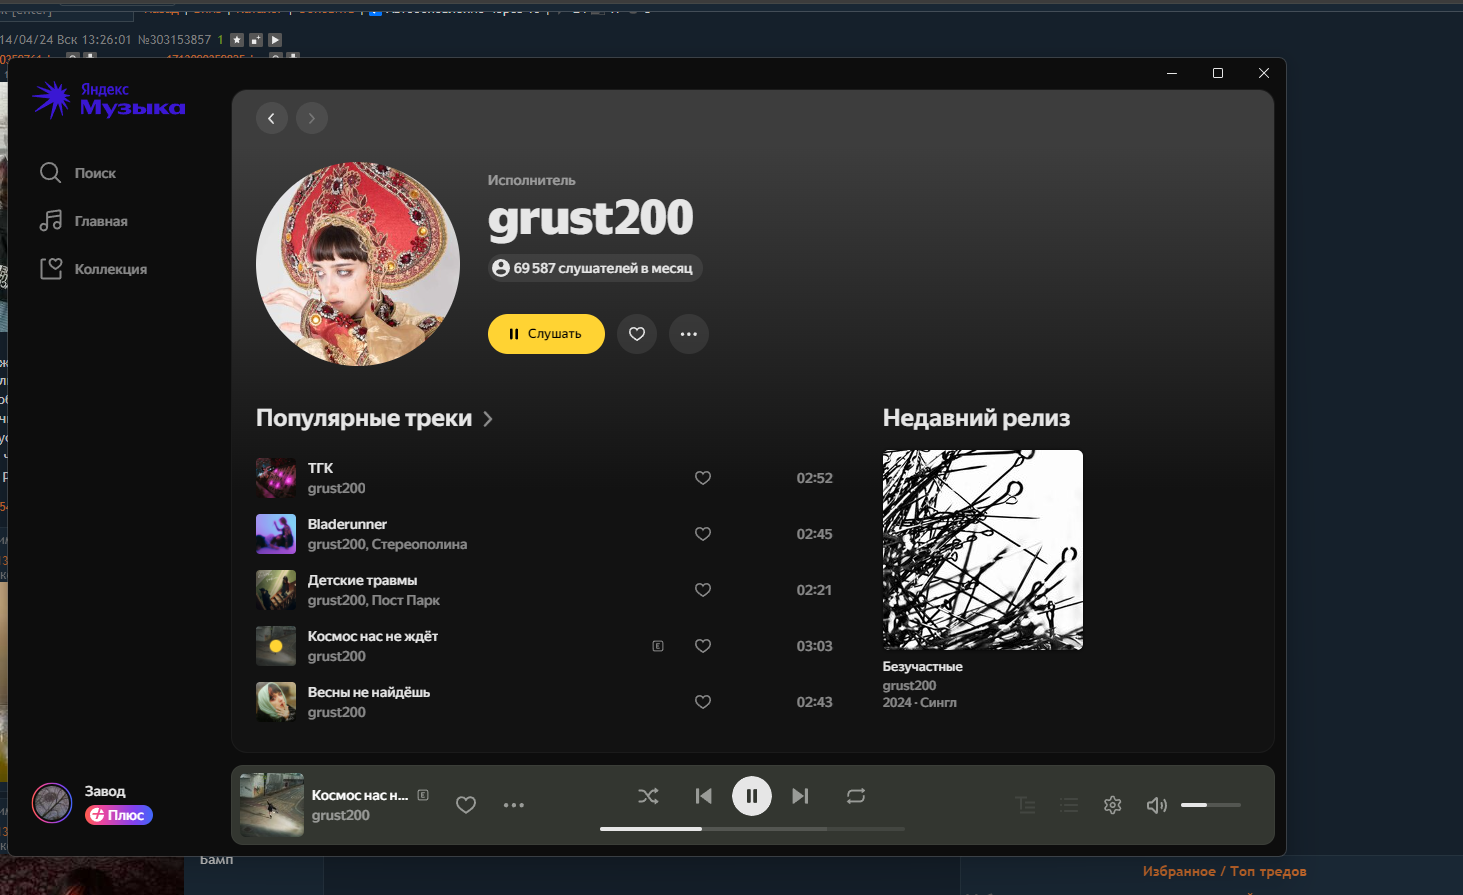
Task: Open the Безучастные release cover
Action: click(x=983, y=550)
